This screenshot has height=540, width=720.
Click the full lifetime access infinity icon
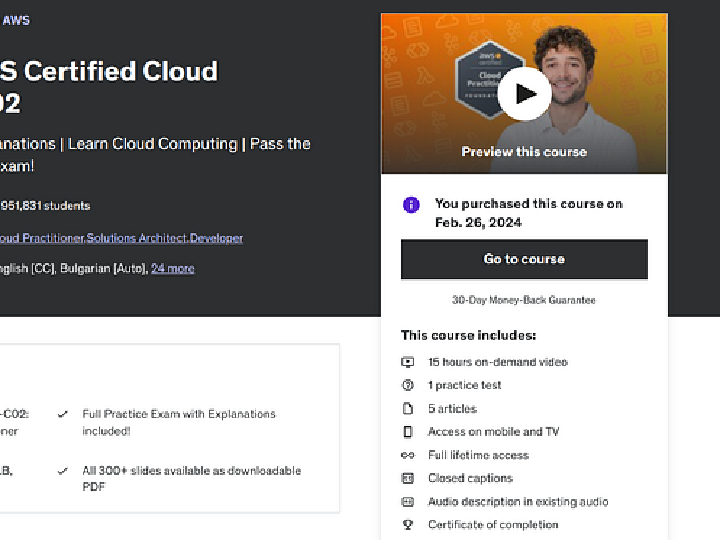[408, 455]
